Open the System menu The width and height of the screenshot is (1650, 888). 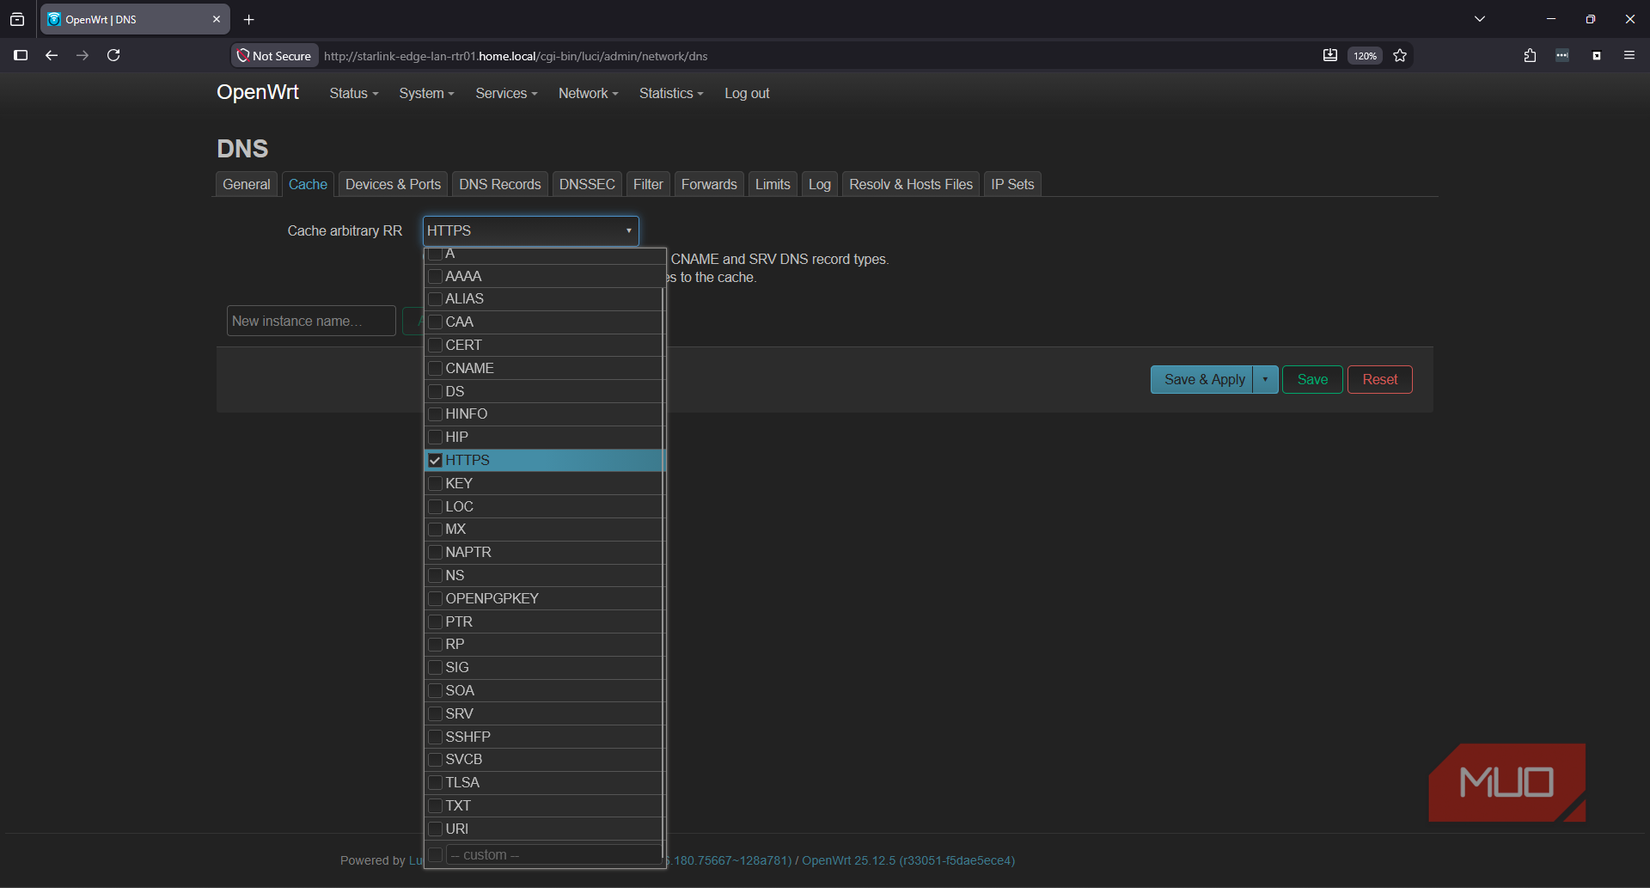point(426,93)
